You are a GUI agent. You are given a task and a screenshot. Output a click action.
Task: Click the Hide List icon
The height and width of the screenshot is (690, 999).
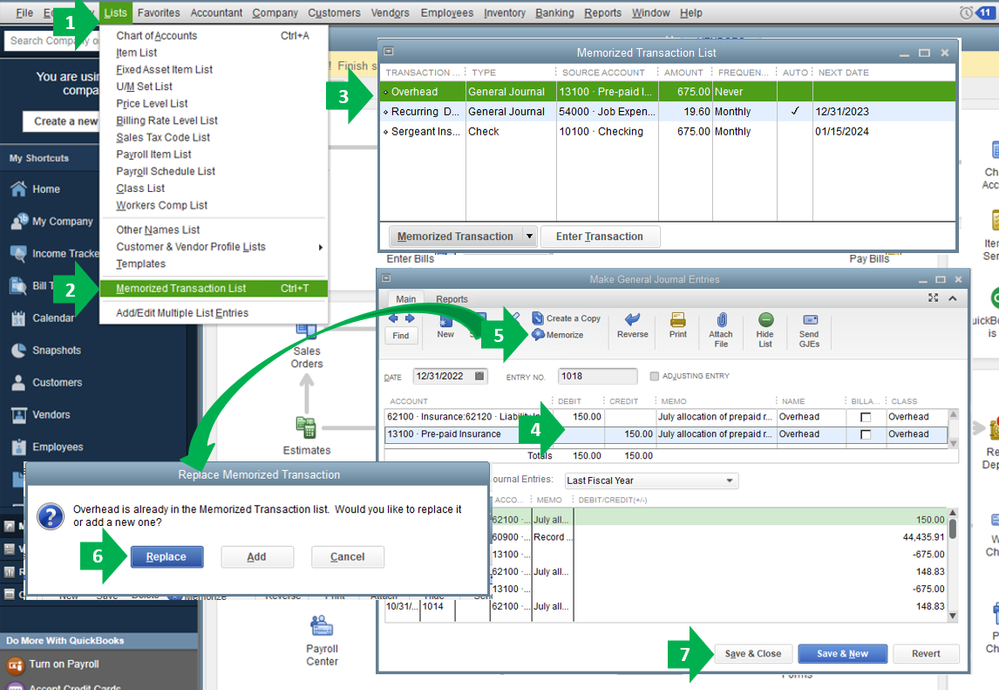(766, 319)
